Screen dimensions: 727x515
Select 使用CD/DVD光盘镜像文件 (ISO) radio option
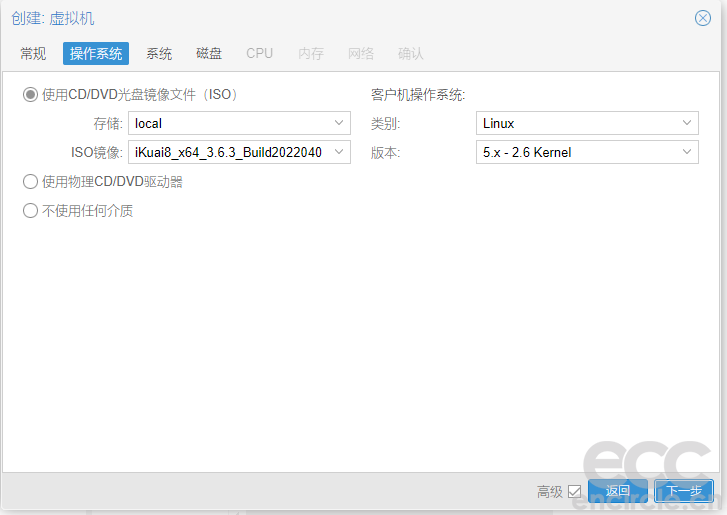(x=30, y=95)
